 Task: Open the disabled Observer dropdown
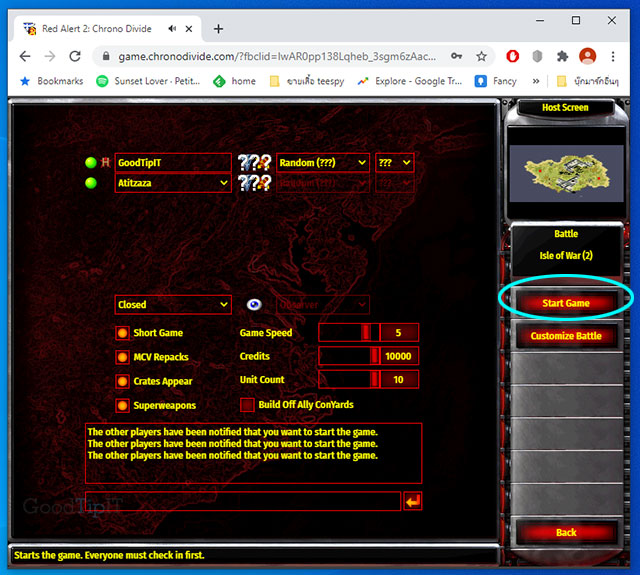click(323, 304)
